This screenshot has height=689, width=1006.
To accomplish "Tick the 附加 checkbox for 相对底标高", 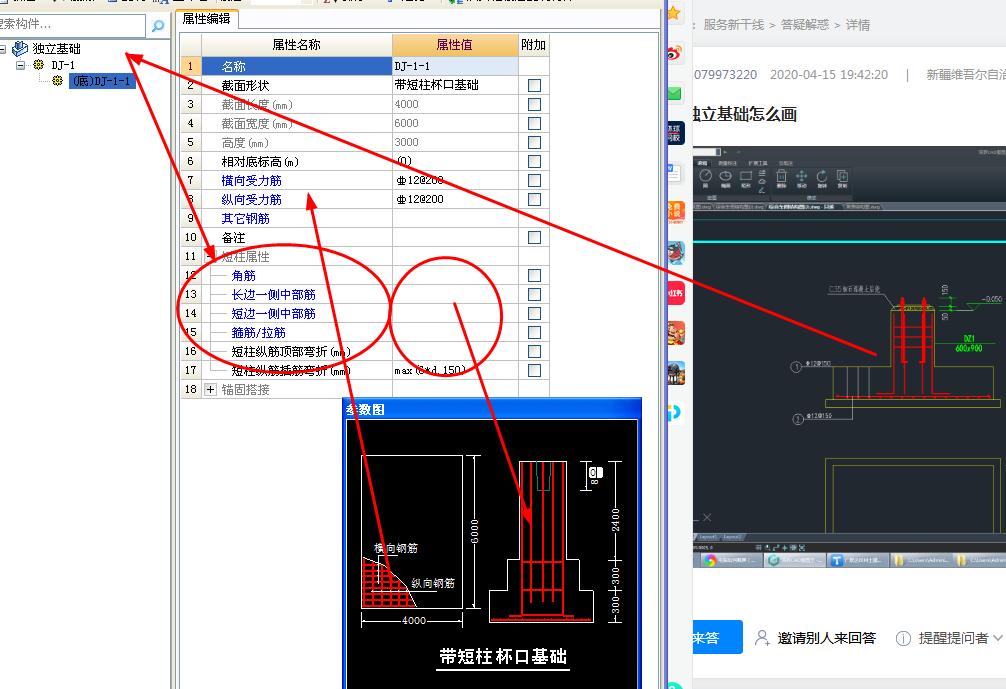I will click(534, 162).
